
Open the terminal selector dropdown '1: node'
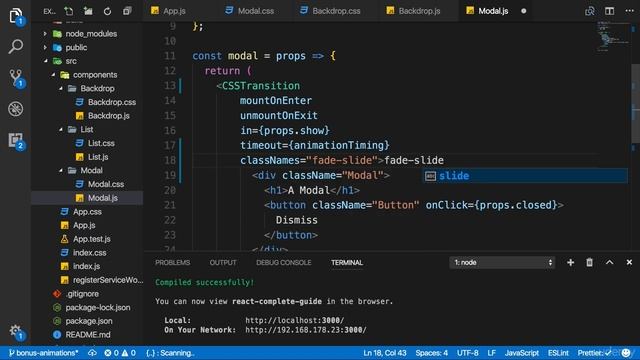502,262
